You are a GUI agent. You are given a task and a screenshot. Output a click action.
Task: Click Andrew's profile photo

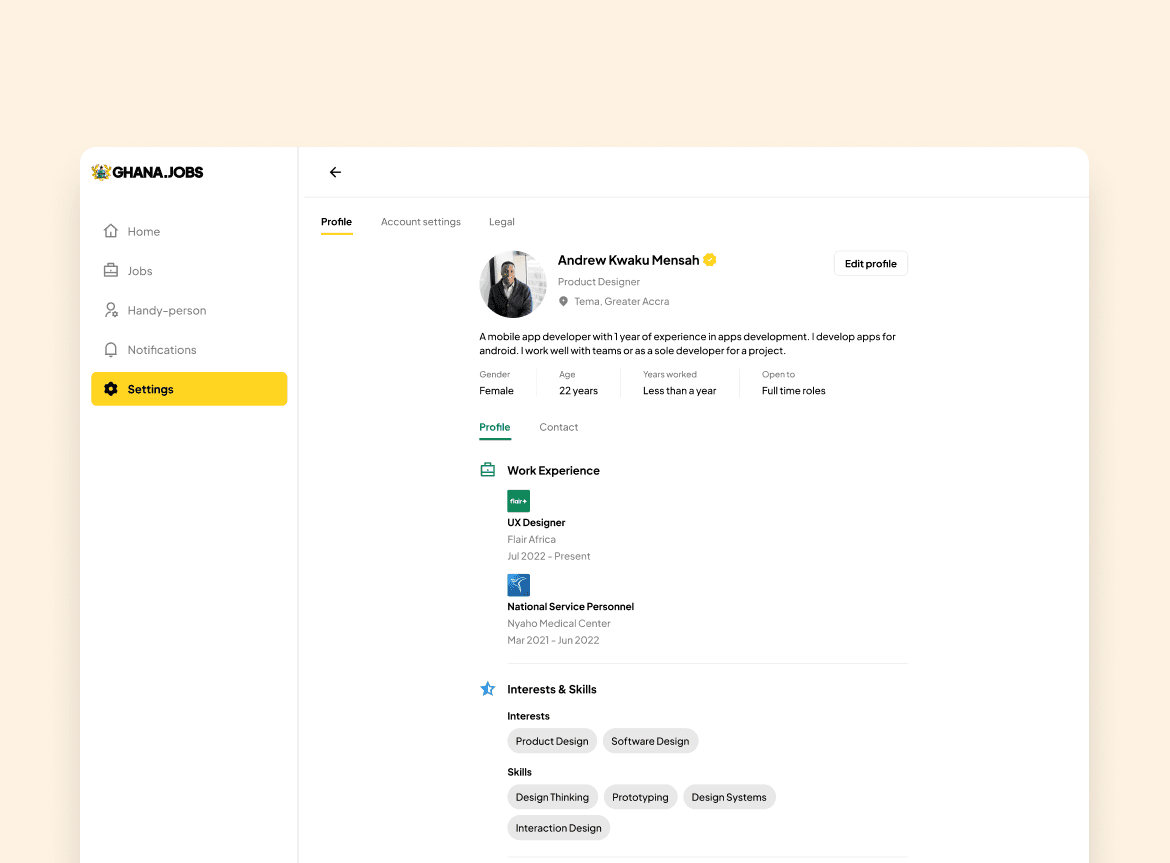512,284
